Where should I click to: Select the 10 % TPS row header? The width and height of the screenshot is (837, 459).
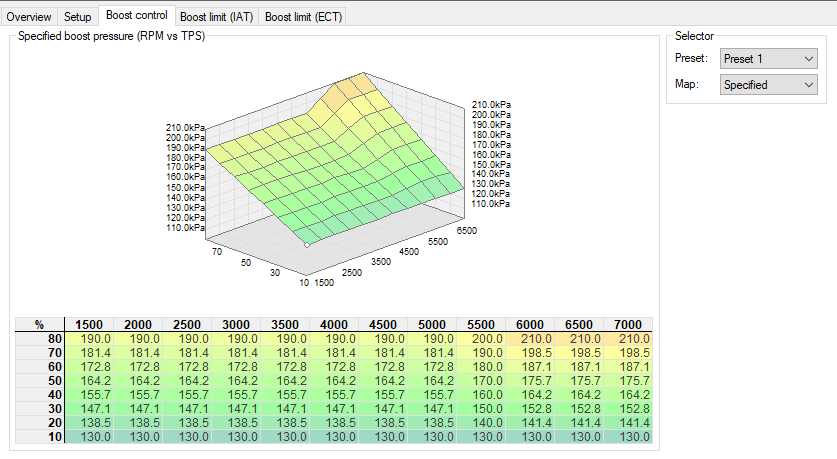click(40, 436)
